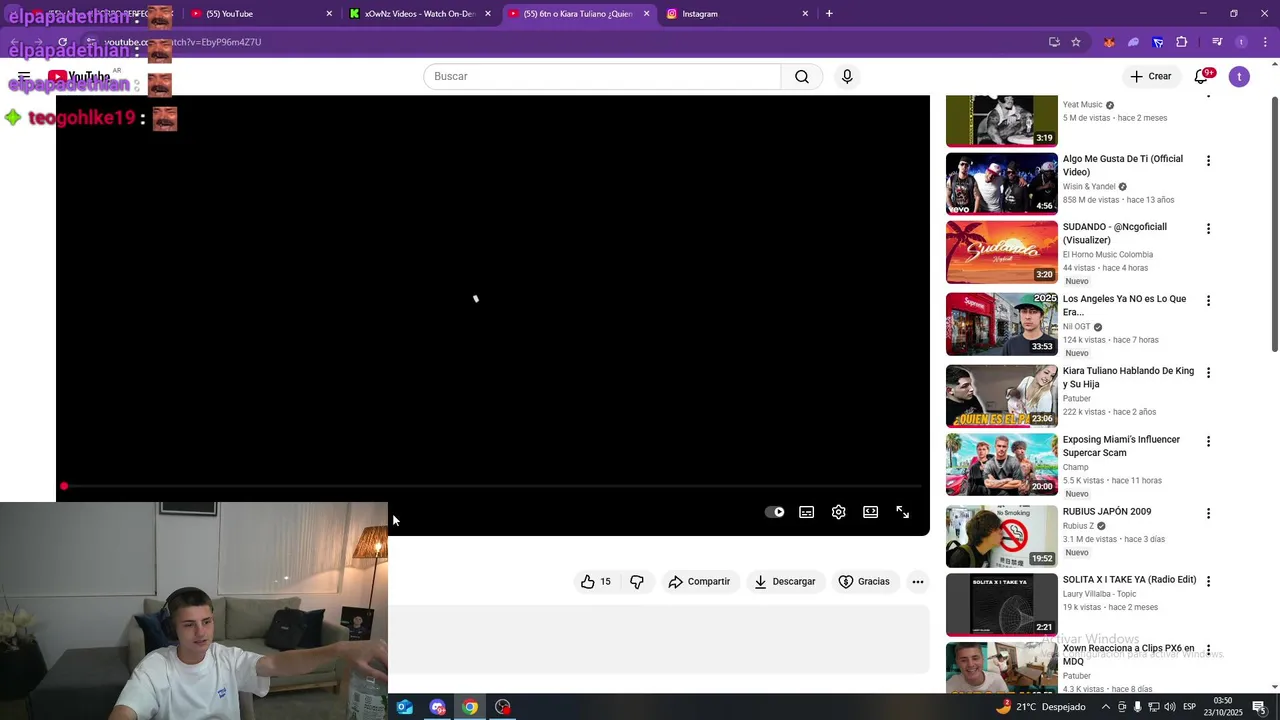The height and width of the screenshot is (720, 1280).
Task: Click the ESP language indicator
Action: (x=1189, y=707)
